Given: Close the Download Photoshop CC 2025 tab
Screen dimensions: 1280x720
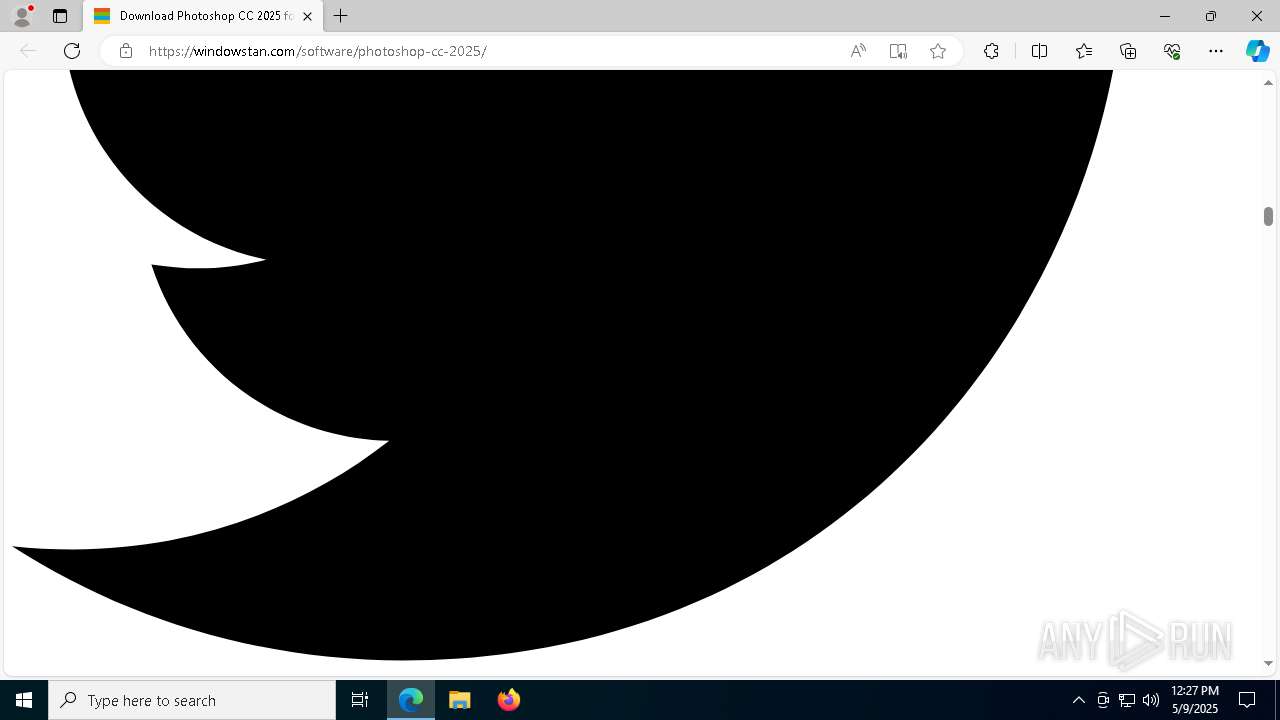Looking at the screenshot, I should click(x=307, y=16).
